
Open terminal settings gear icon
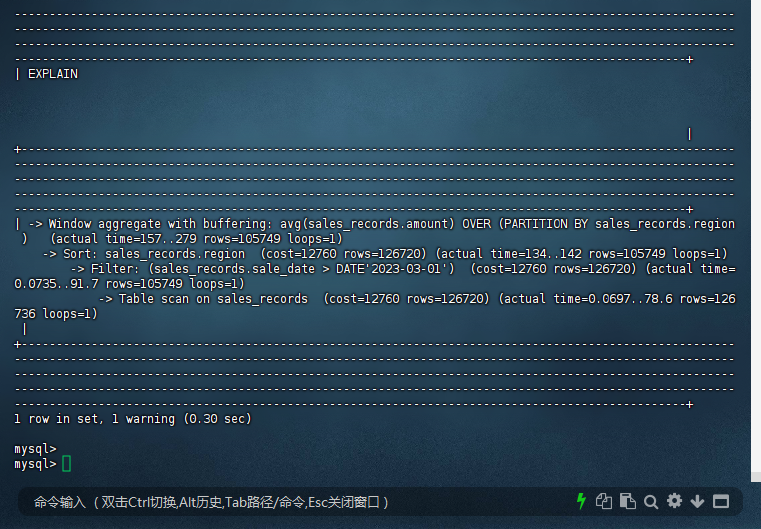tap(674, 501)
